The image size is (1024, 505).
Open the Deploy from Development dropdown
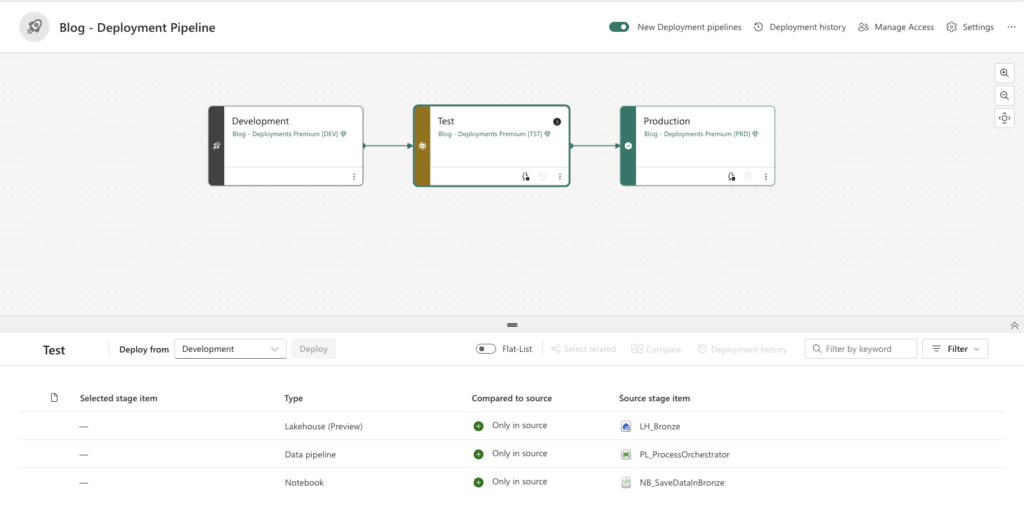(x=230, y=349)
